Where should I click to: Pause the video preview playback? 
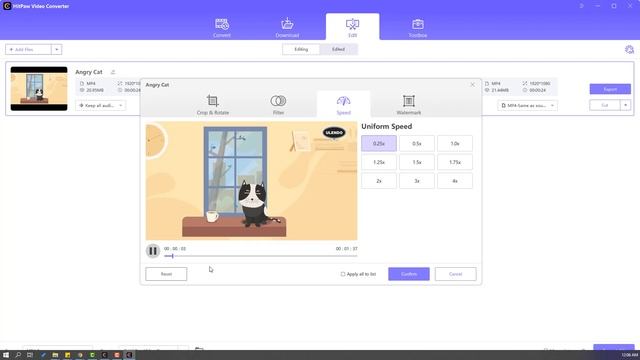(153, 251)
